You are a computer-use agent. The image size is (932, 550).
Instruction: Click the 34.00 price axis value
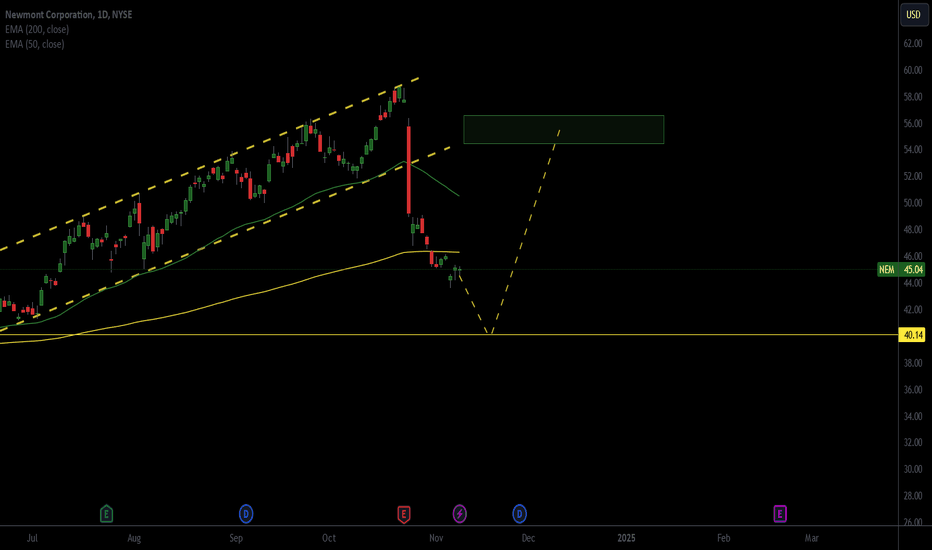click(x=913, y=416)
